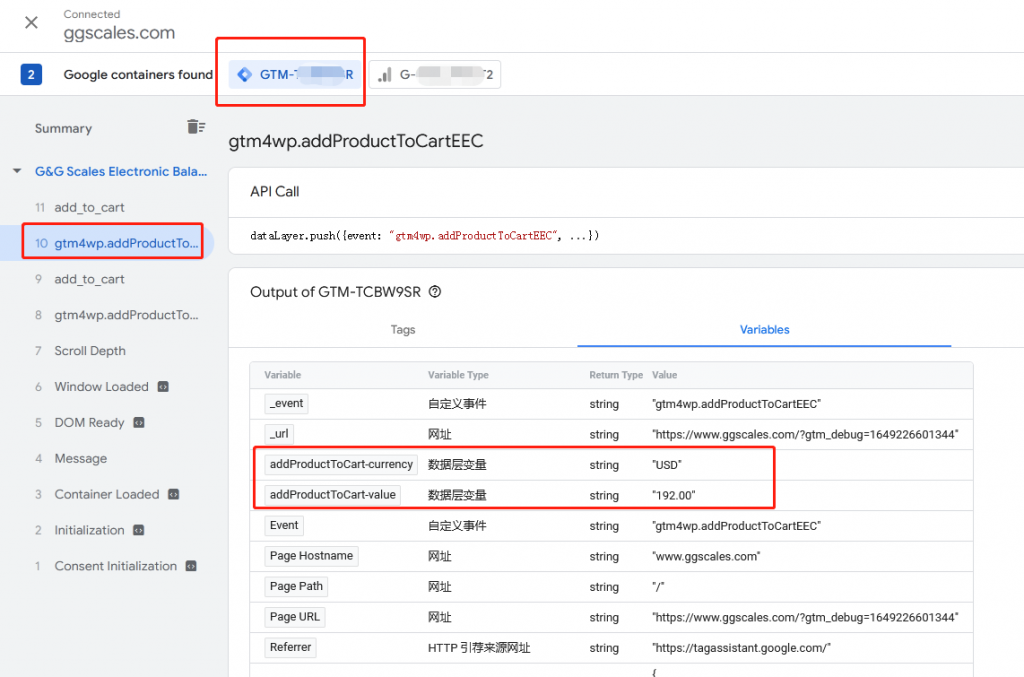
Task: Click the Page Path variable chip
Action: coord(296,586)
